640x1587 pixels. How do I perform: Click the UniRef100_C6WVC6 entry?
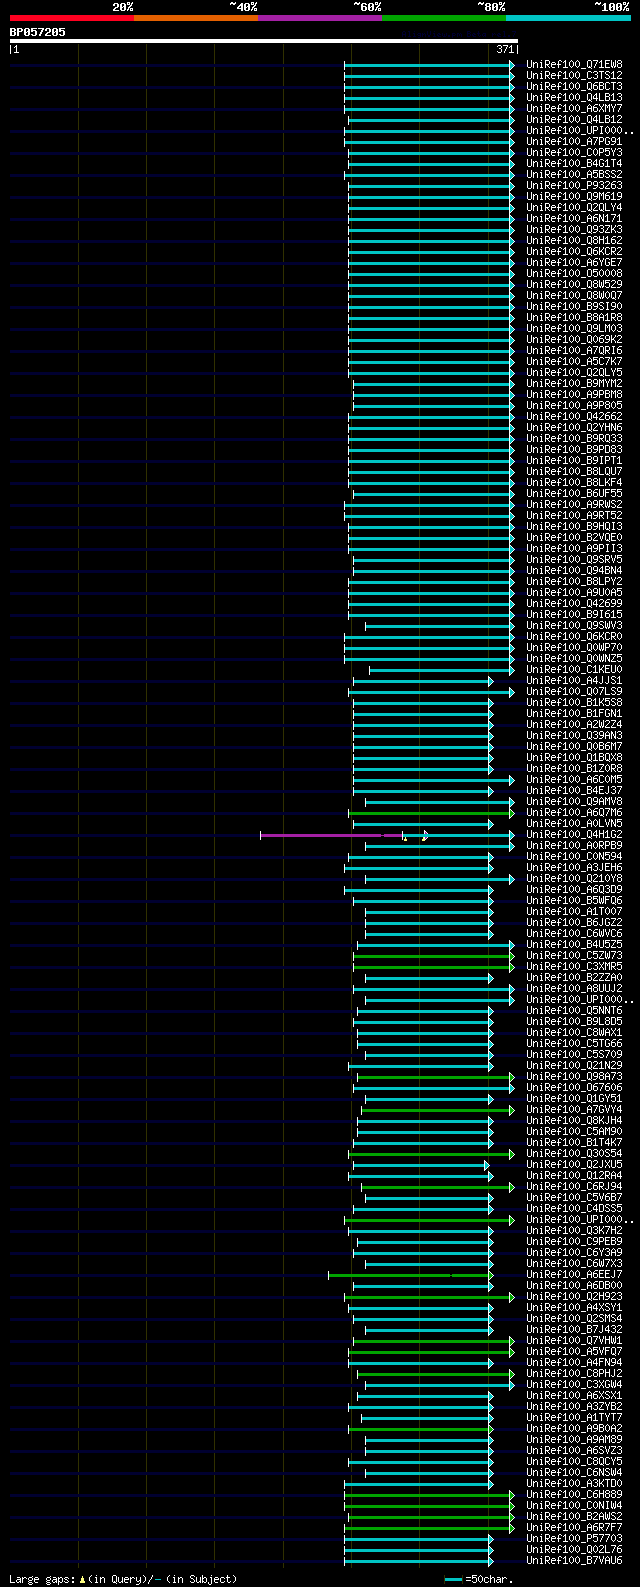tap(574, 933)
